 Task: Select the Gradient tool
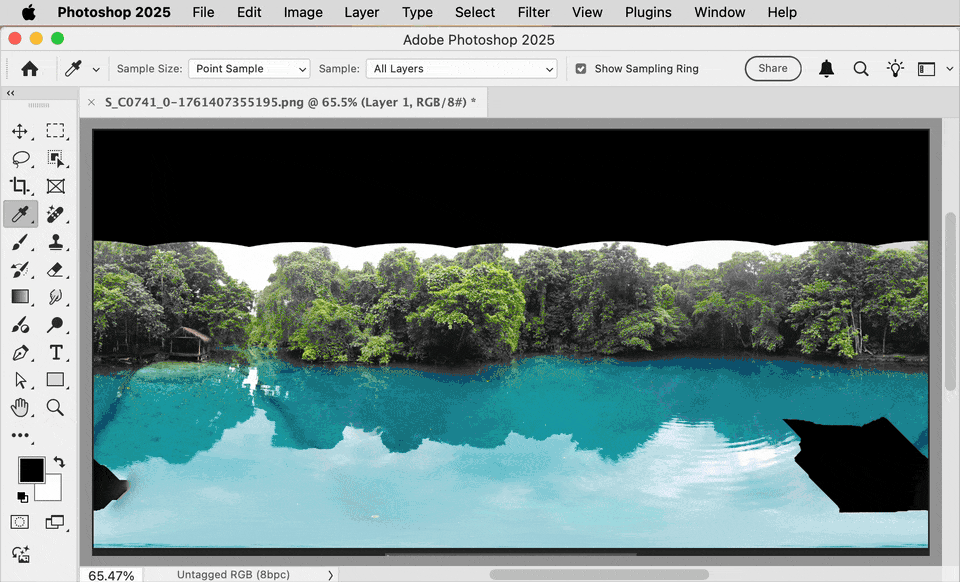(x=21, y=297)
